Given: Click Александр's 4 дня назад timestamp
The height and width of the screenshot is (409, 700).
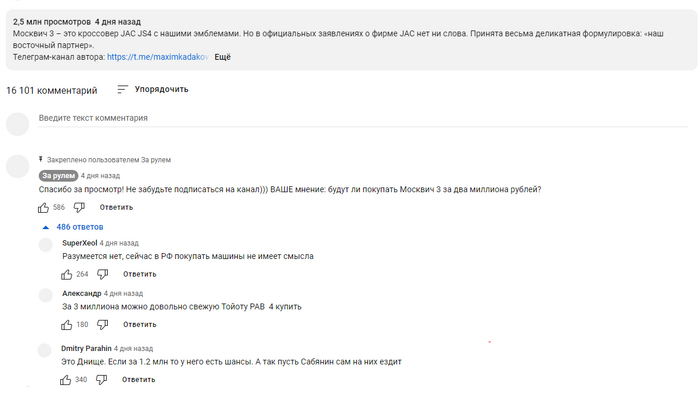Looking at the screenshot, I should 124,294.
